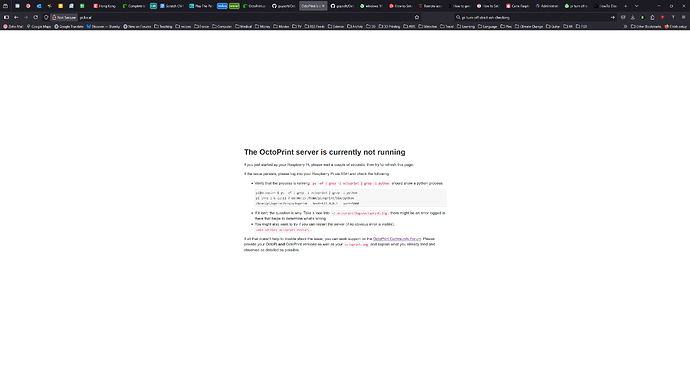Open the Google Maps bookmark

coord(39,26)
